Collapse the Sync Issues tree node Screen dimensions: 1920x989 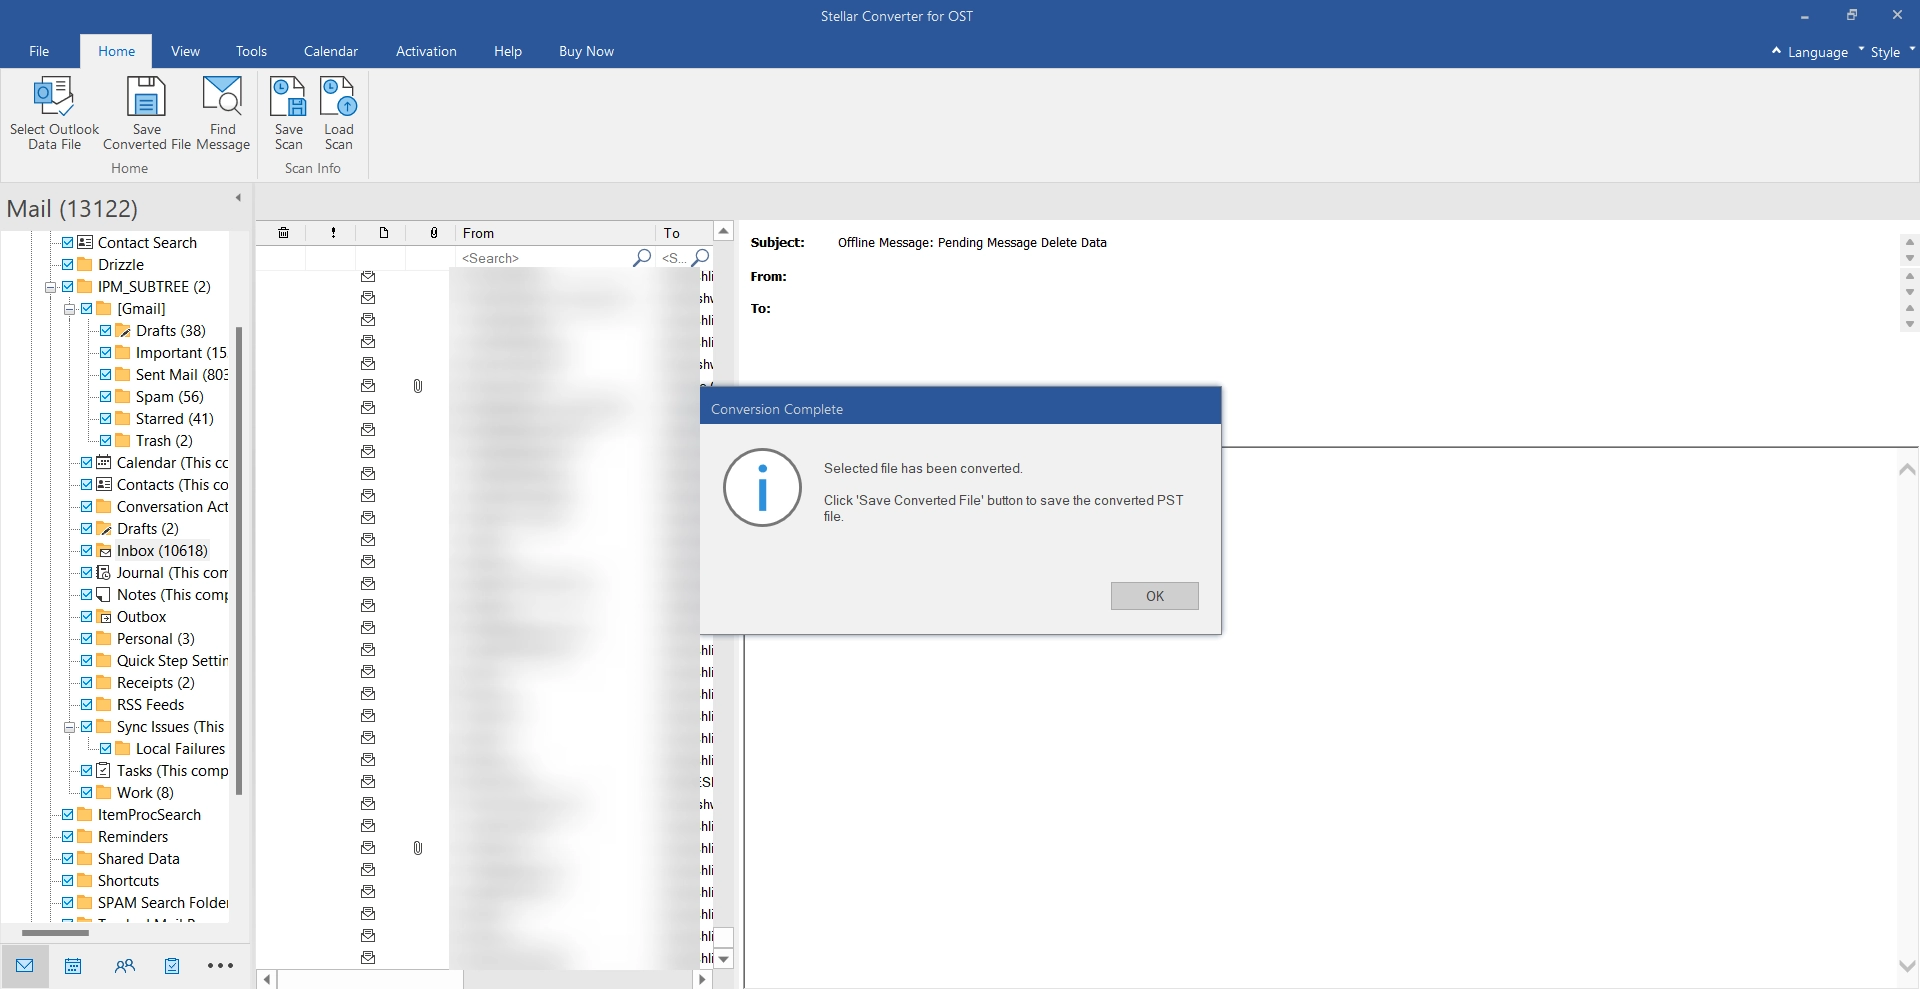(x=69, y=727)
